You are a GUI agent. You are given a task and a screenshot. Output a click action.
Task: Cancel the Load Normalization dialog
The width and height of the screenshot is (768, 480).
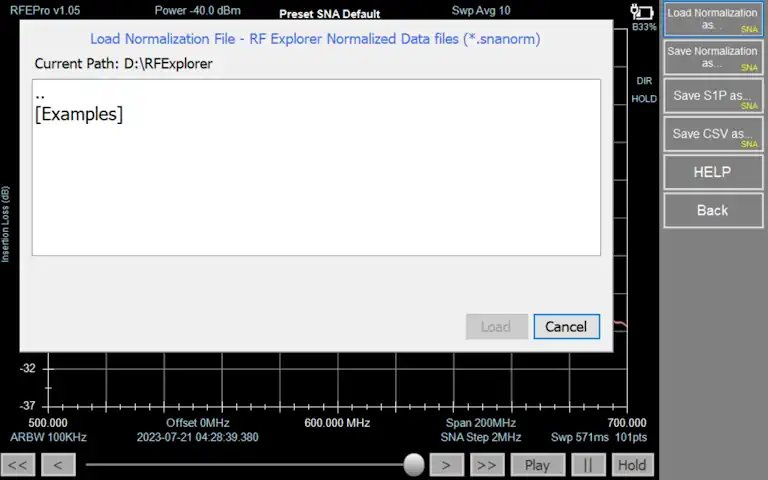pos(566,327)
